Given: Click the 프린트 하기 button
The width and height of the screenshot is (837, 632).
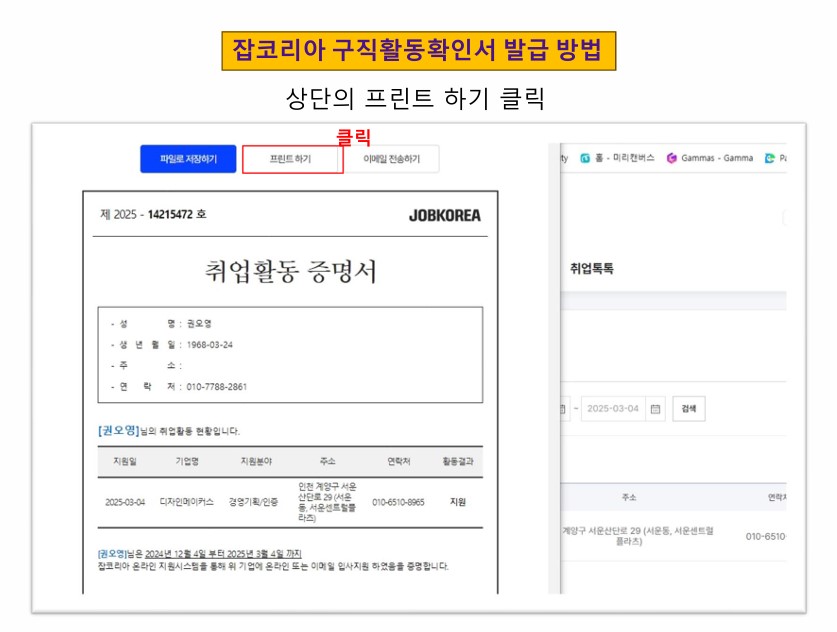Looking at the screenshot, I should pos(290,159).
